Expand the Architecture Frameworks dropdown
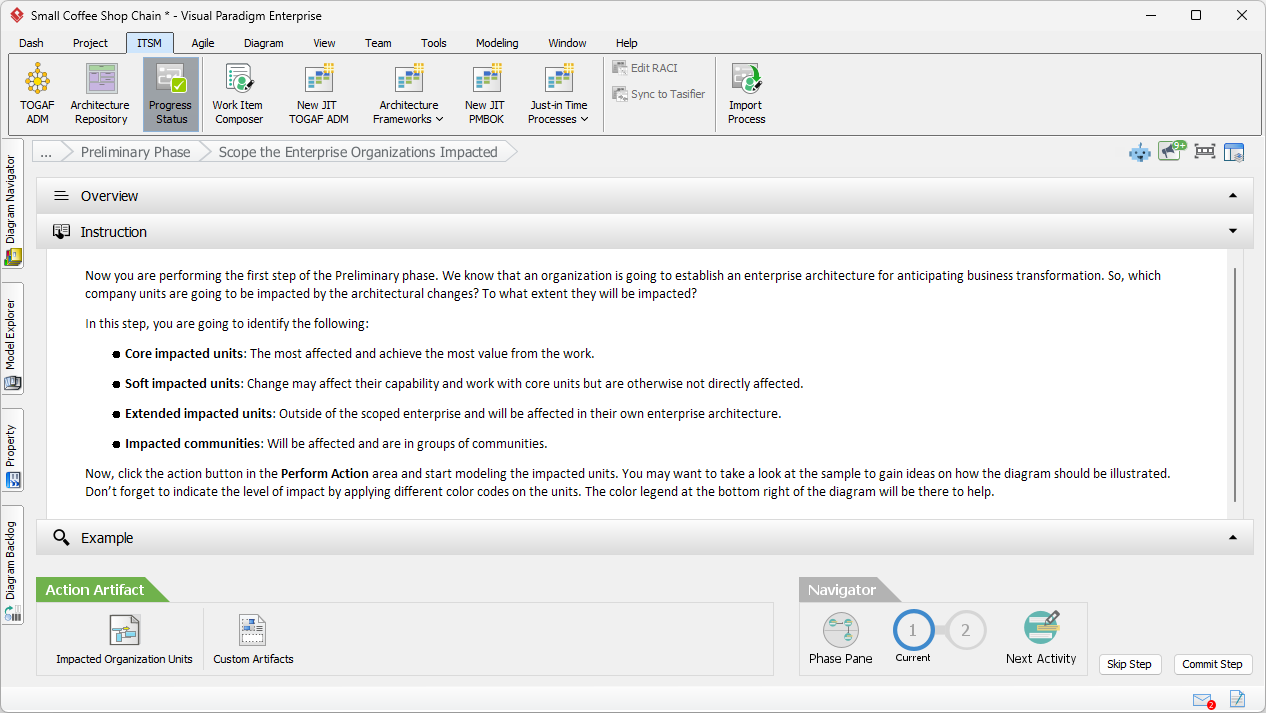This screenshot has height=713, width=1266. (408, 93)
